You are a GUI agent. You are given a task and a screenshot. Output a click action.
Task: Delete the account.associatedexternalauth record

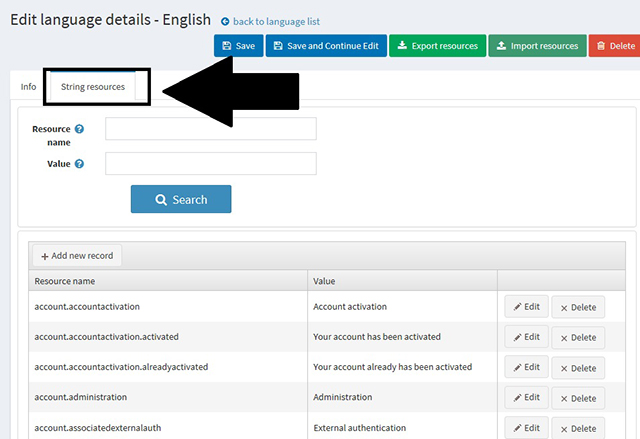tap(578, 428)
